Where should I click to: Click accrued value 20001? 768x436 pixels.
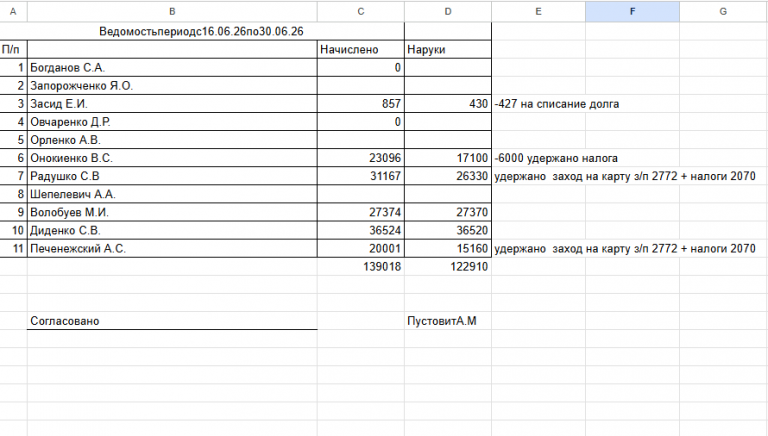360,249
